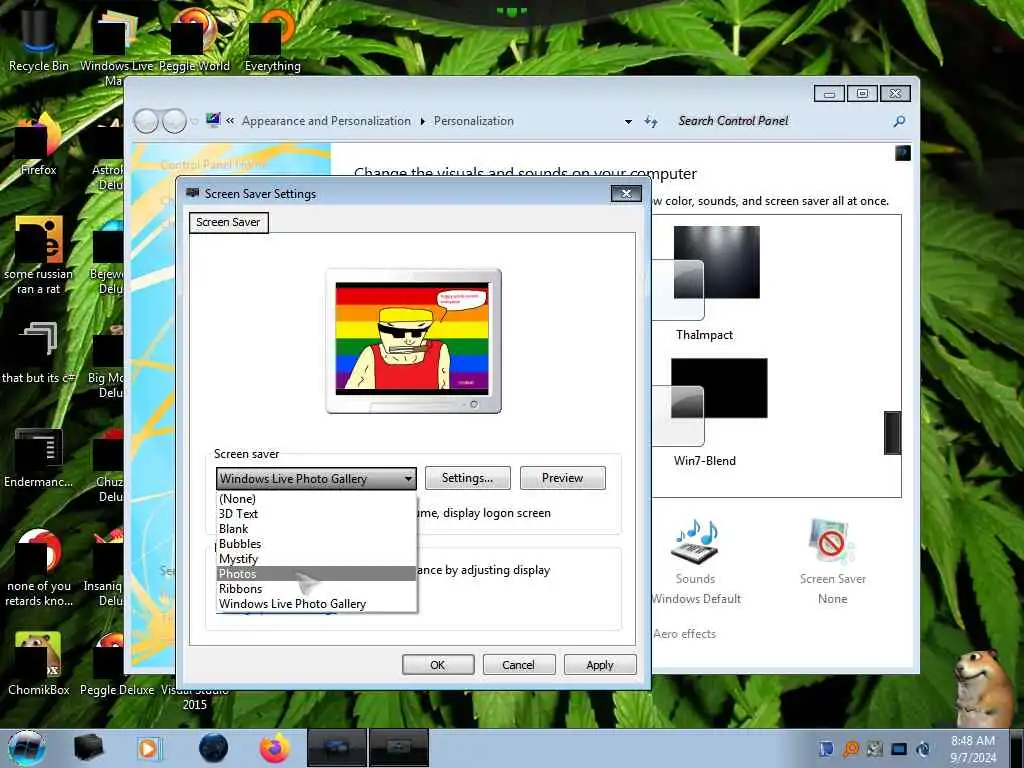
Task: Close the Screen Saver Settings dialog
Action: click(x=626, y=193)
